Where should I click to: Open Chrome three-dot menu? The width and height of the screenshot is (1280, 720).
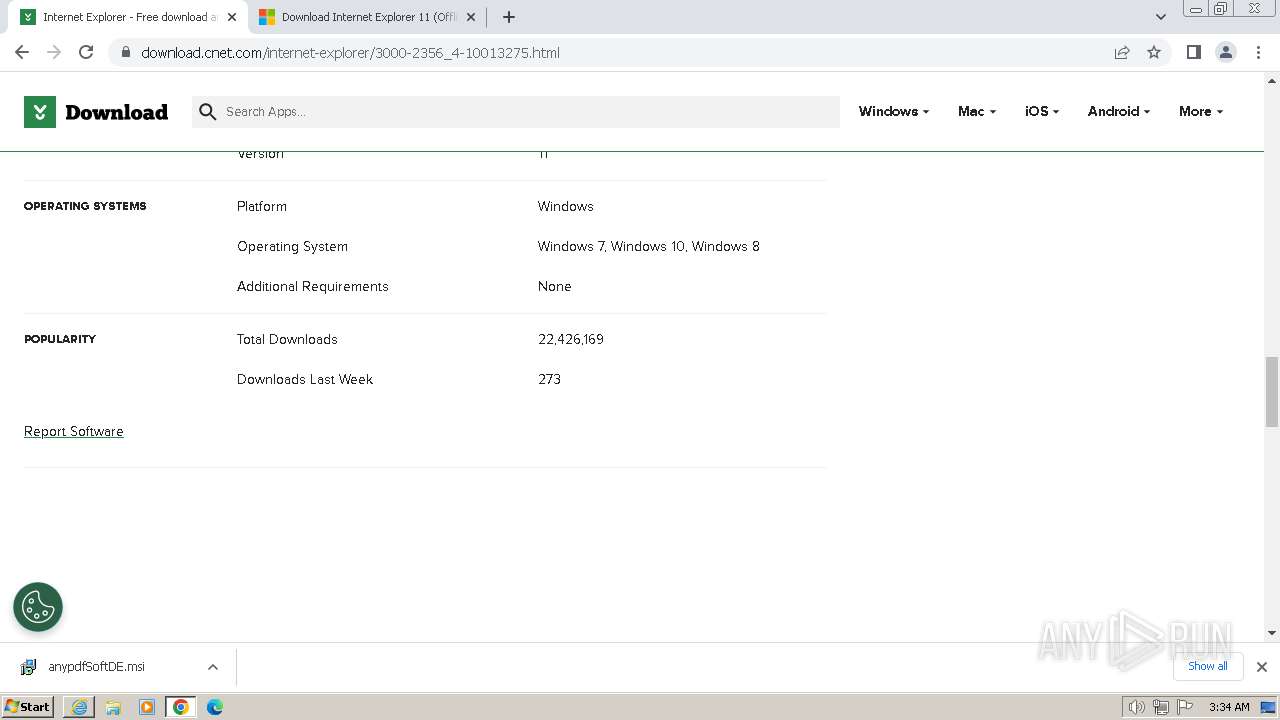click(x=1258, y=52)
